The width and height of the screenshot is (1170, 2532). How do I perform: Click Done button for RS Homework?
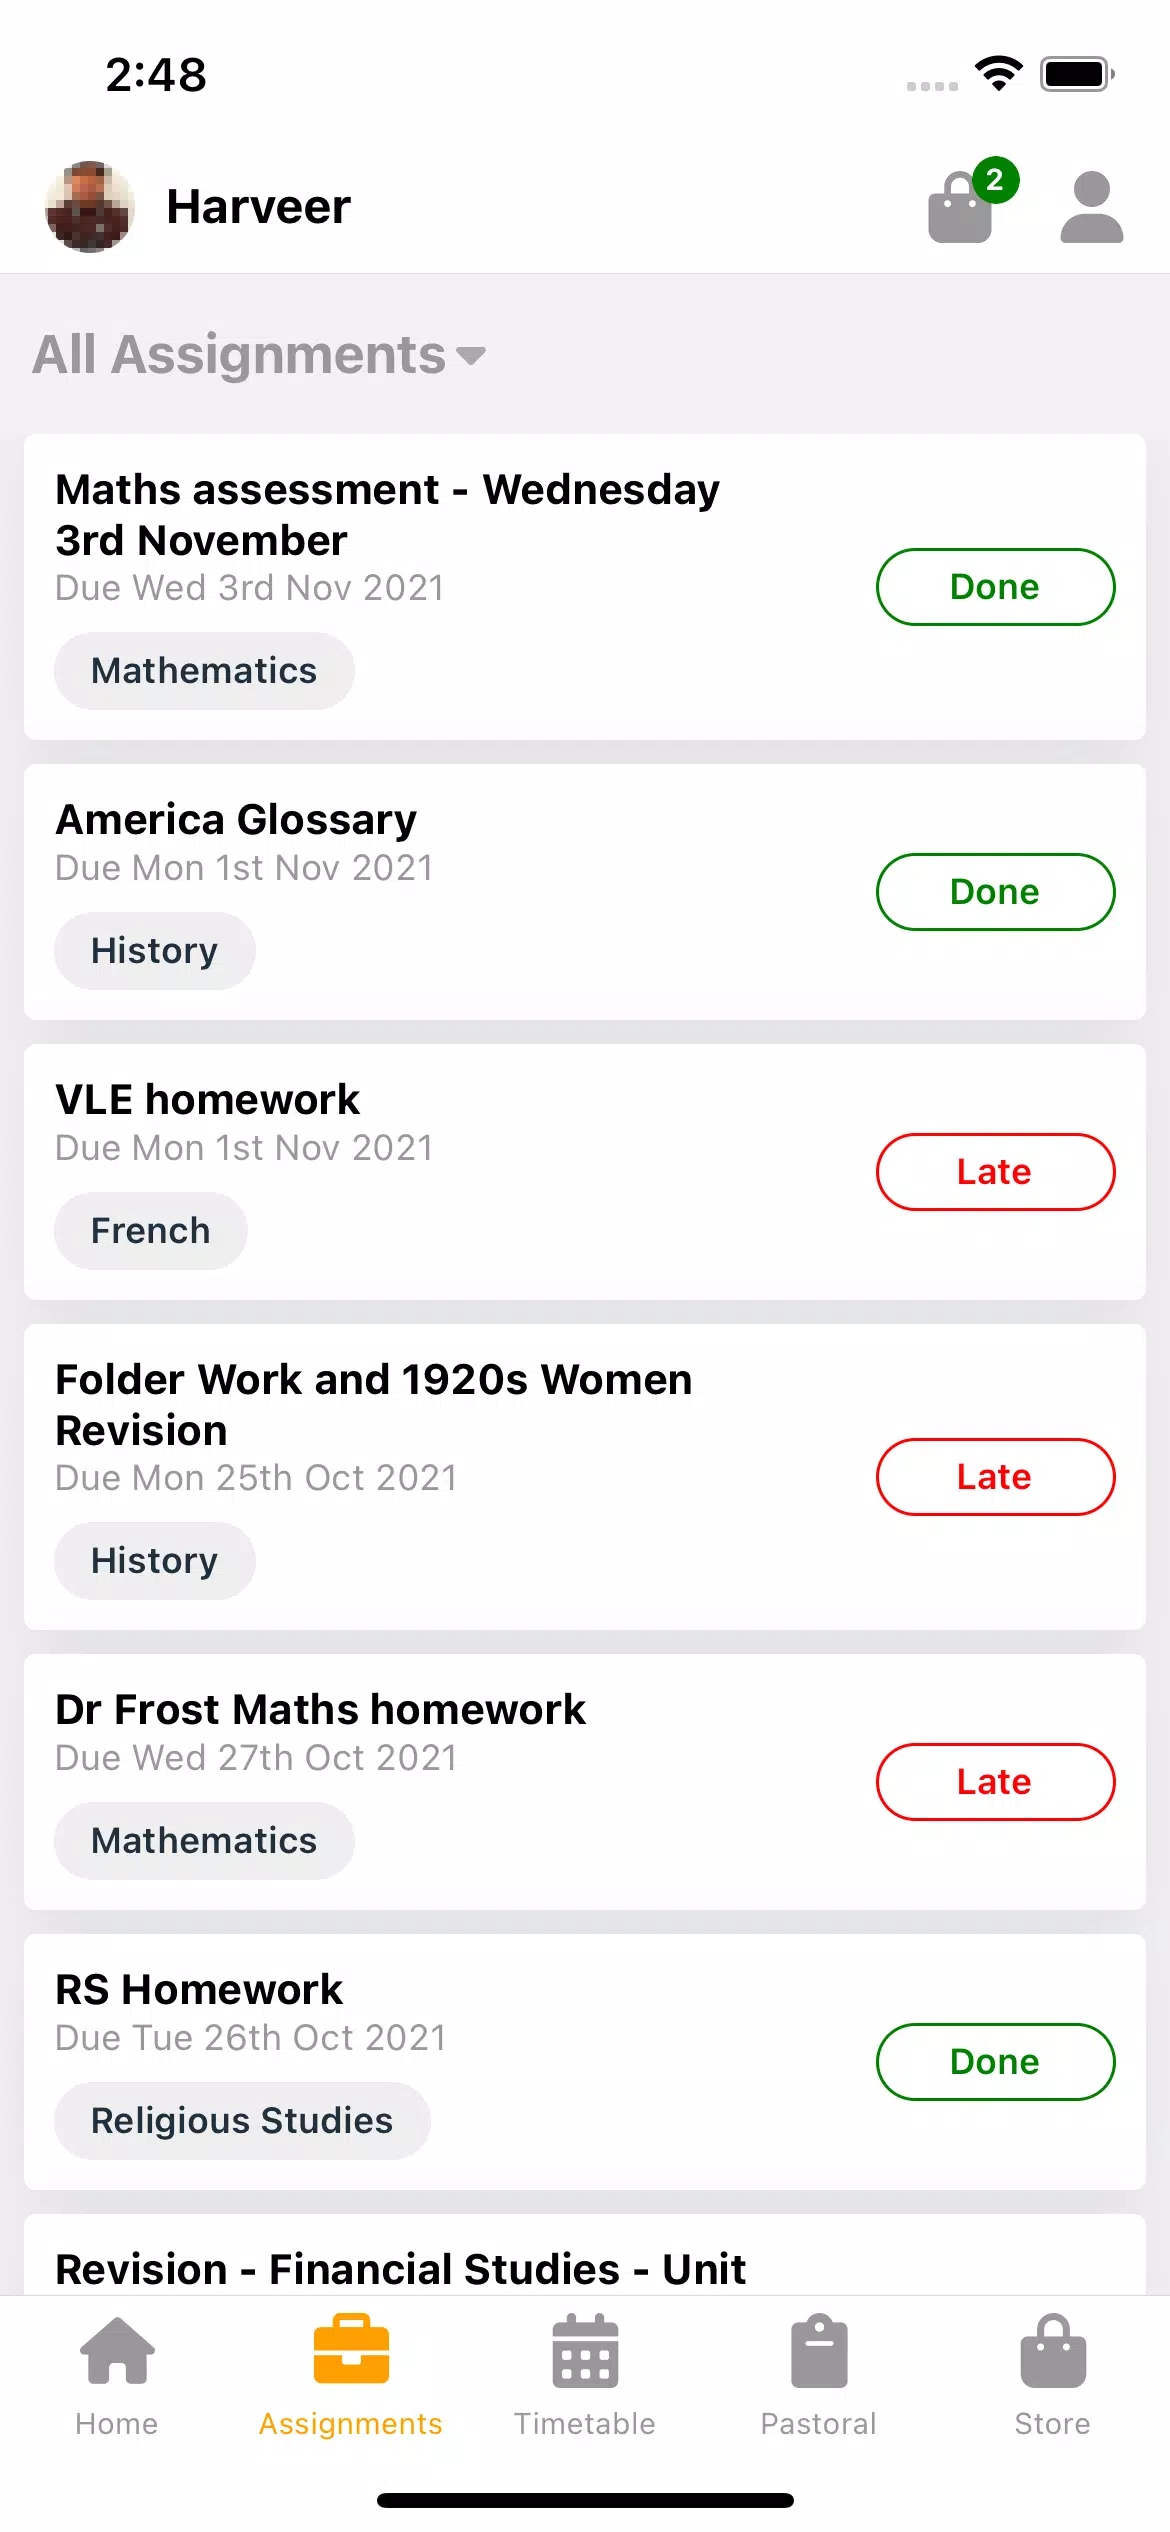[x=995, y=2062]
